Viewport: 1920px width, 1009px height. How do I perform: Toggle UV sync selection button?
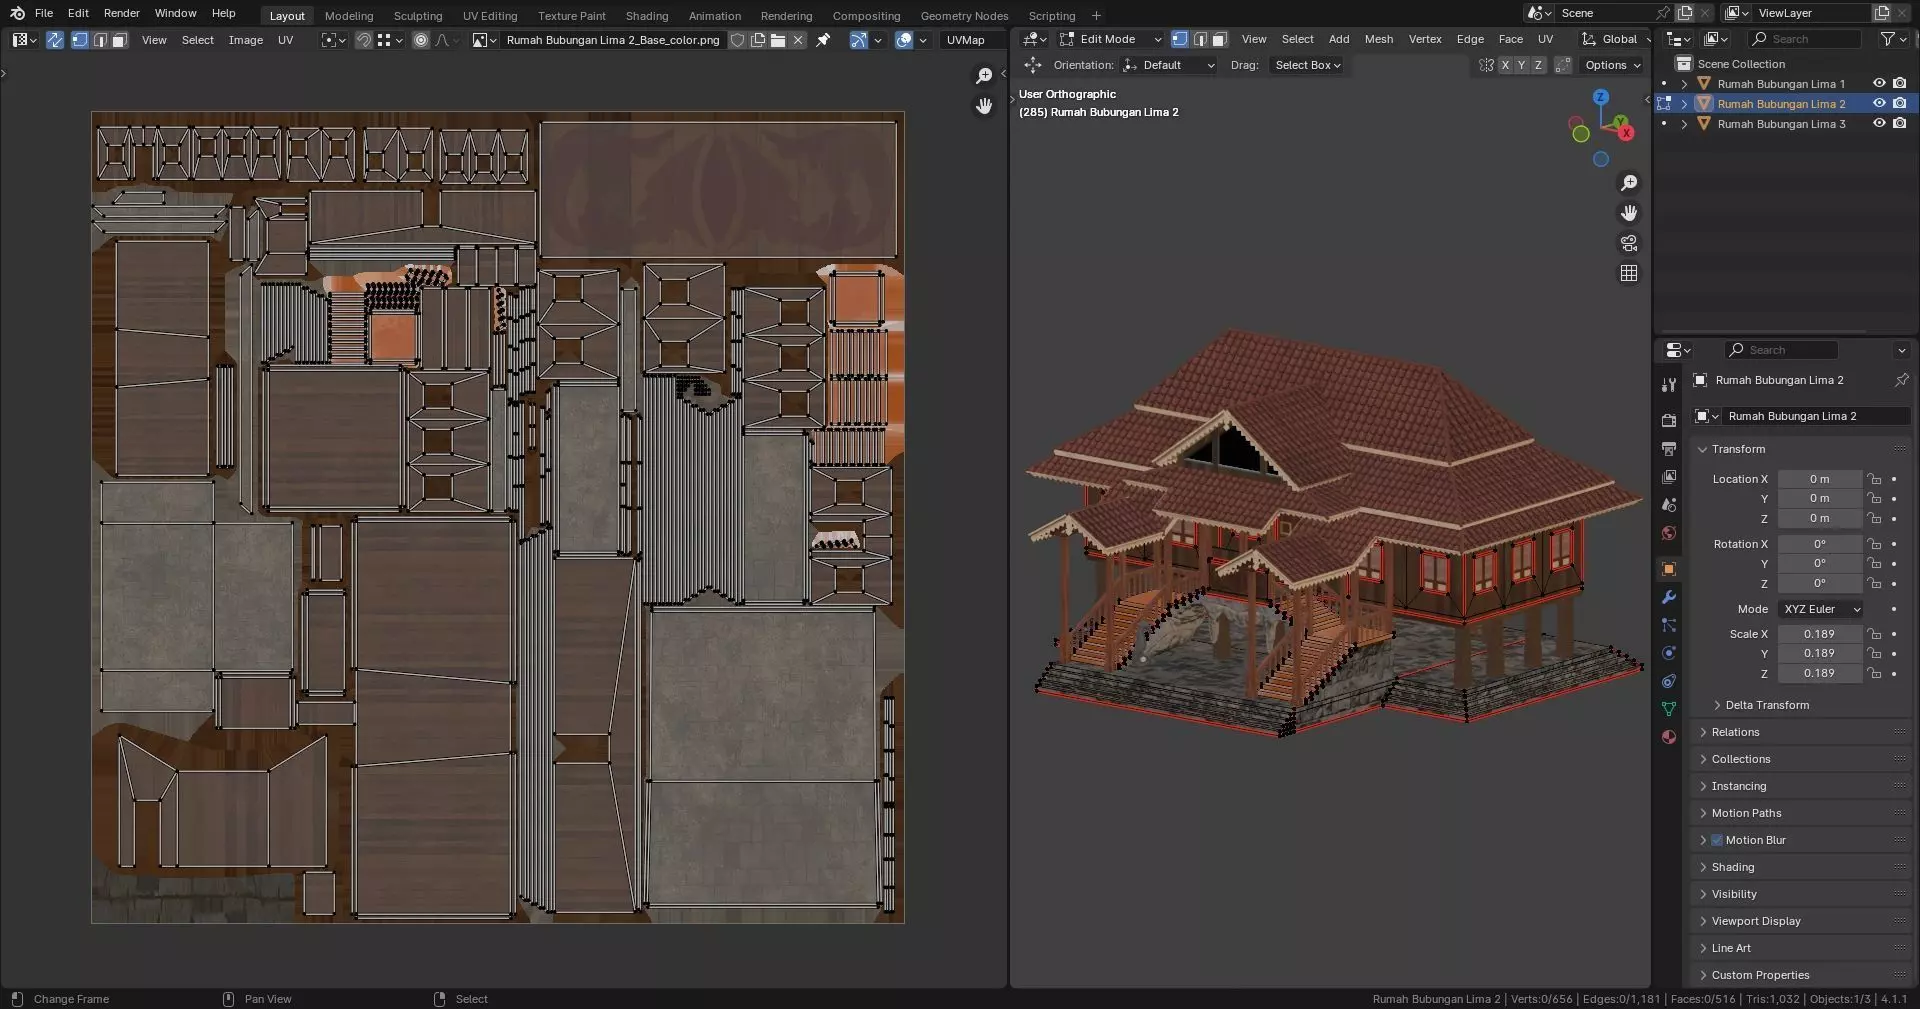click(55, 40)
